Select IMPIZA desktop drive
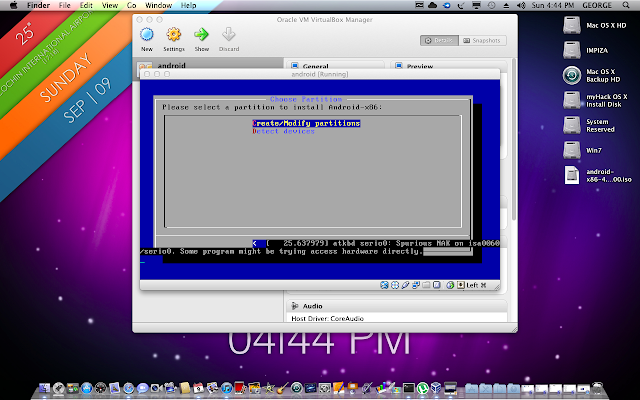 [x=571, y=50]
